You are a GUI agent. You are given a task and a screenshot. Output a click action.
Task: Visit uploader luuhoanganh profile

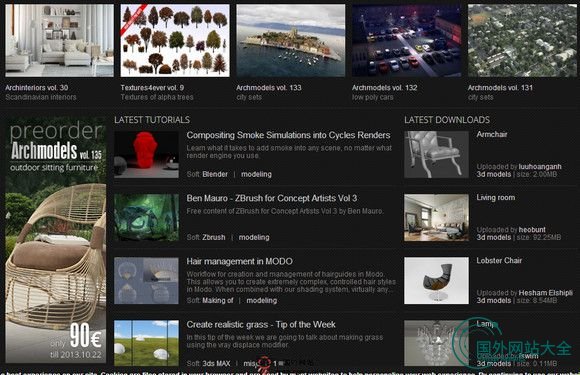click(x=540, y=167)
